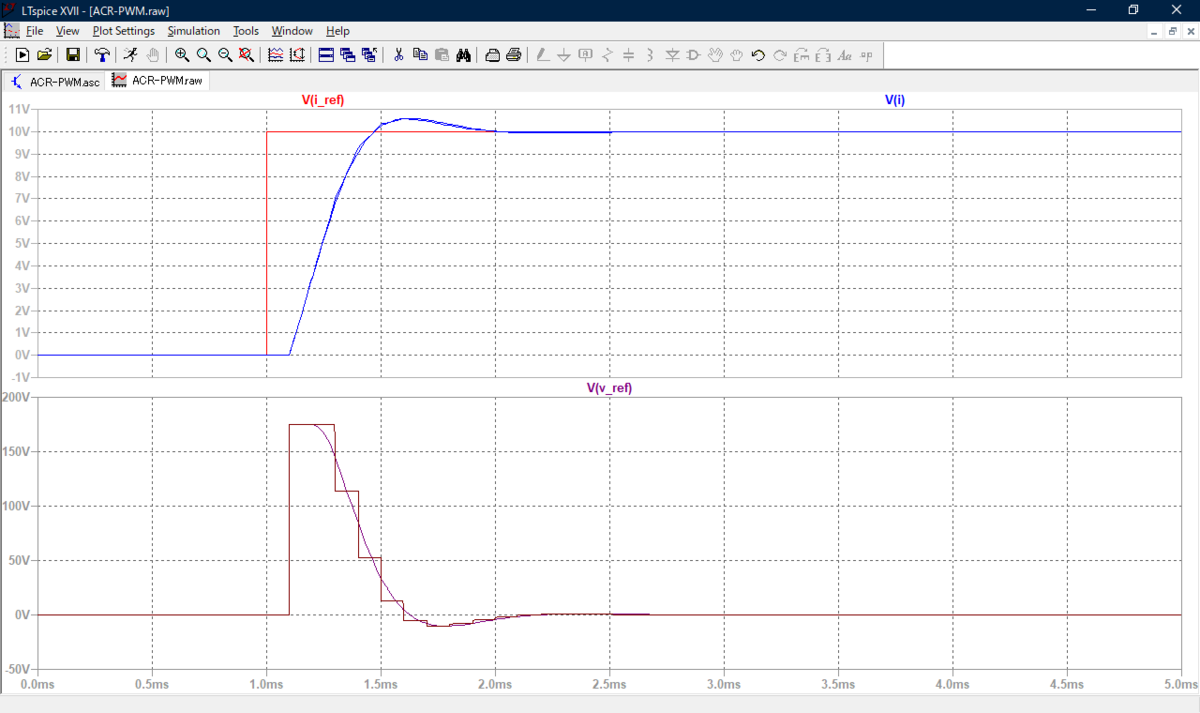Screen dimensions: 1200x713
Task: Click the copy icon in the toolbar
Action: (420, 55)
